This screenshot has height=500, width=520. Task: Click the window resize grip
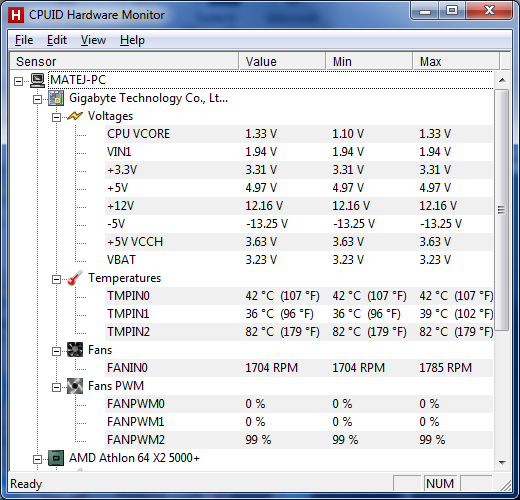click(x=505, y=486)
